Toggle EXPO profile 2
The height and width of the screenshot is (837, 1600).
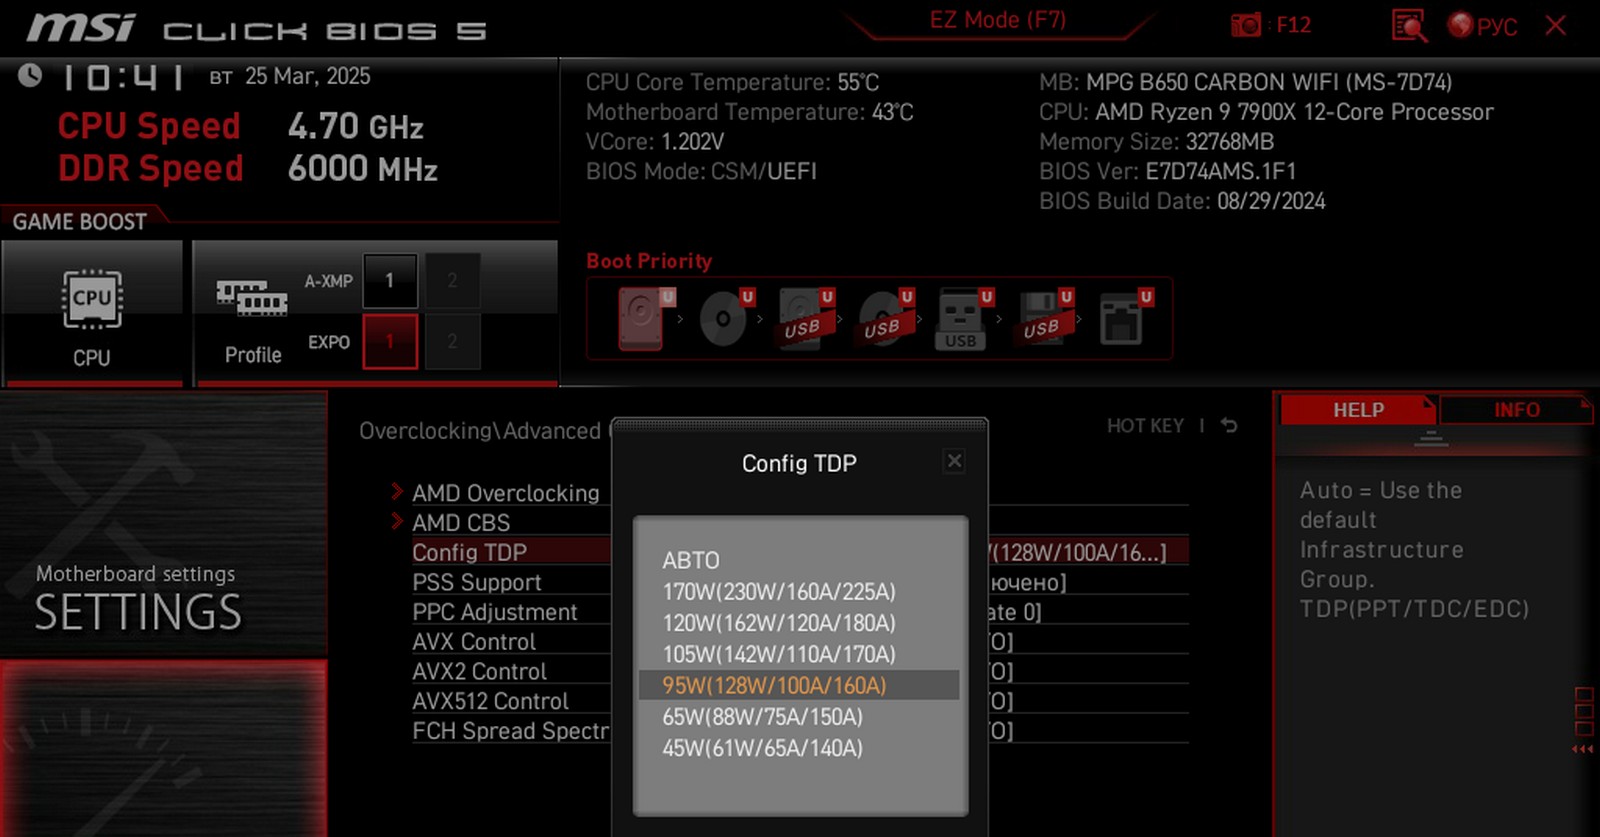(452, 342)
